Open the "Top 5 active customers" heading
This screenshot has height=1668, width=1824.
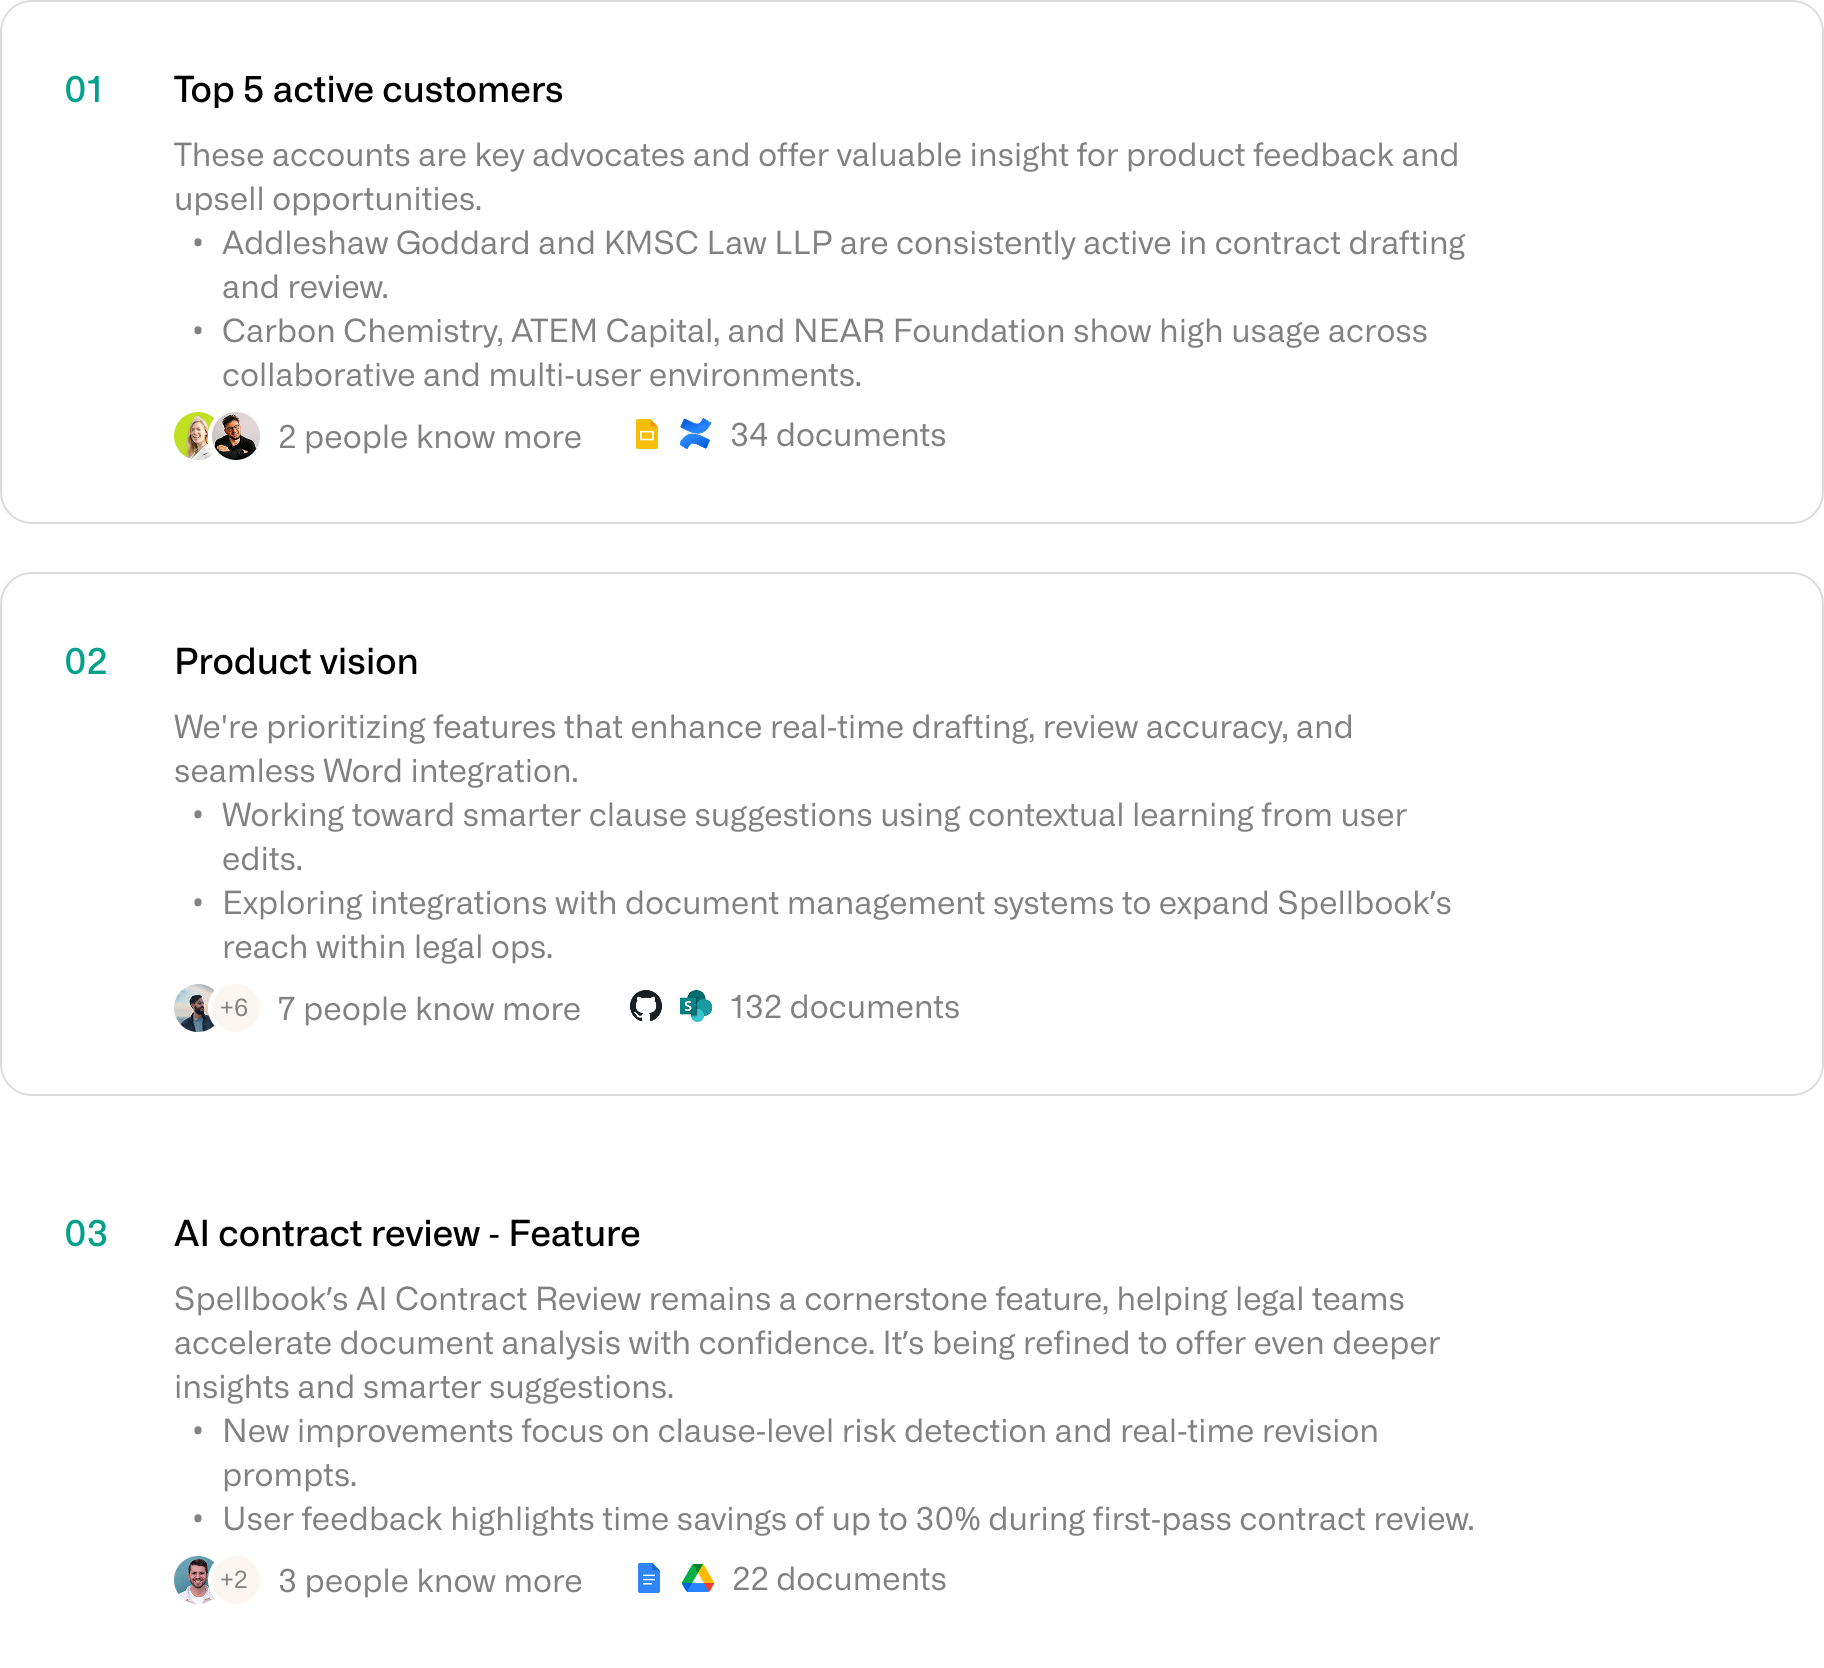tap(368, 90)
